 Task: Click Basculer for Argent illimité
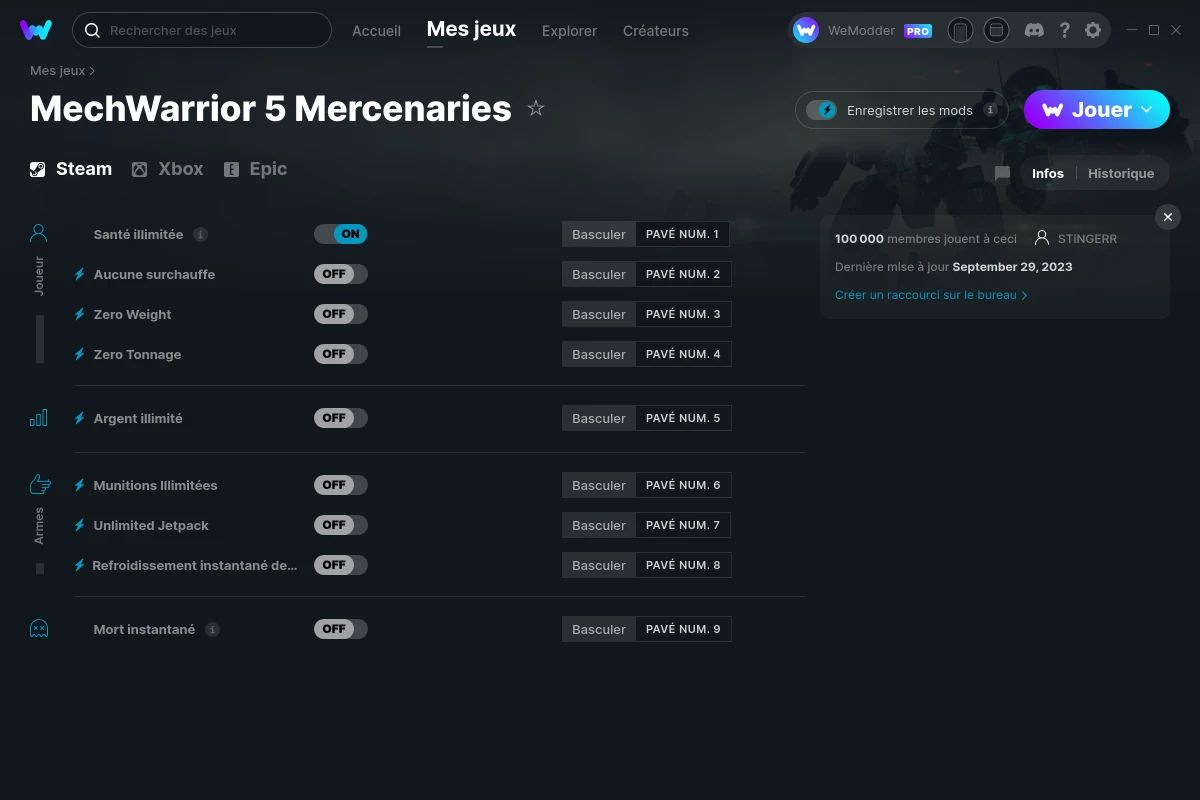599,418
